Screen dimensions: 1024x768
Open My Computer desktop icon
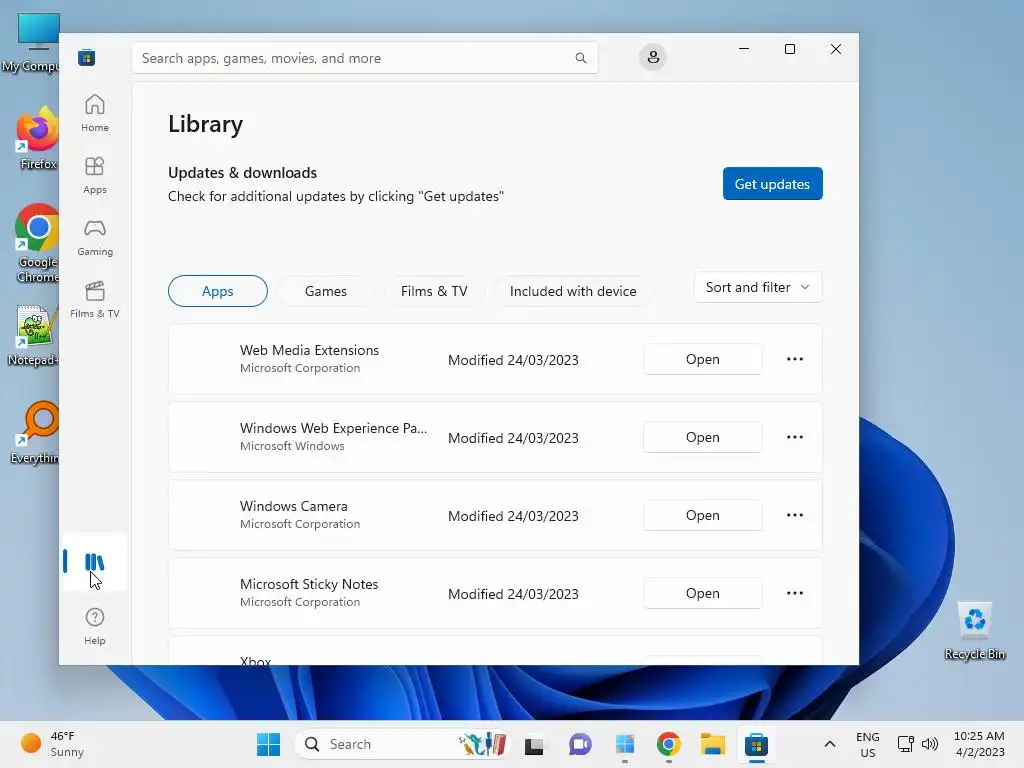click(33, 42)
